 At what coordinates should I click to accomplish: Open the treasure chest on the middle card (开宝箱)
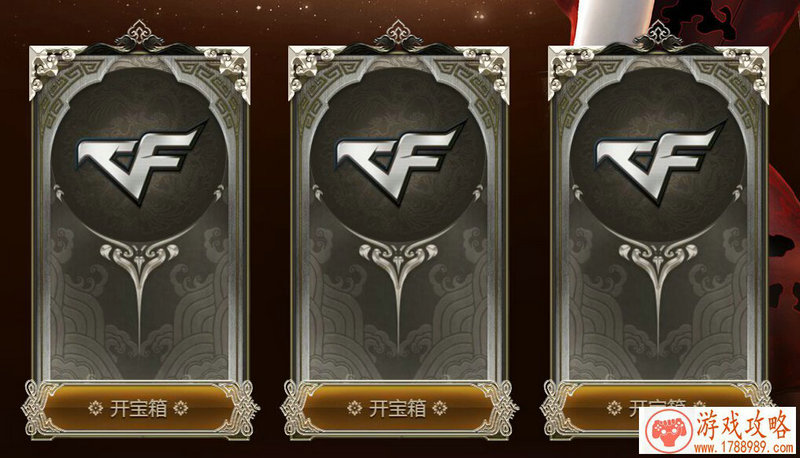point(397,409)
